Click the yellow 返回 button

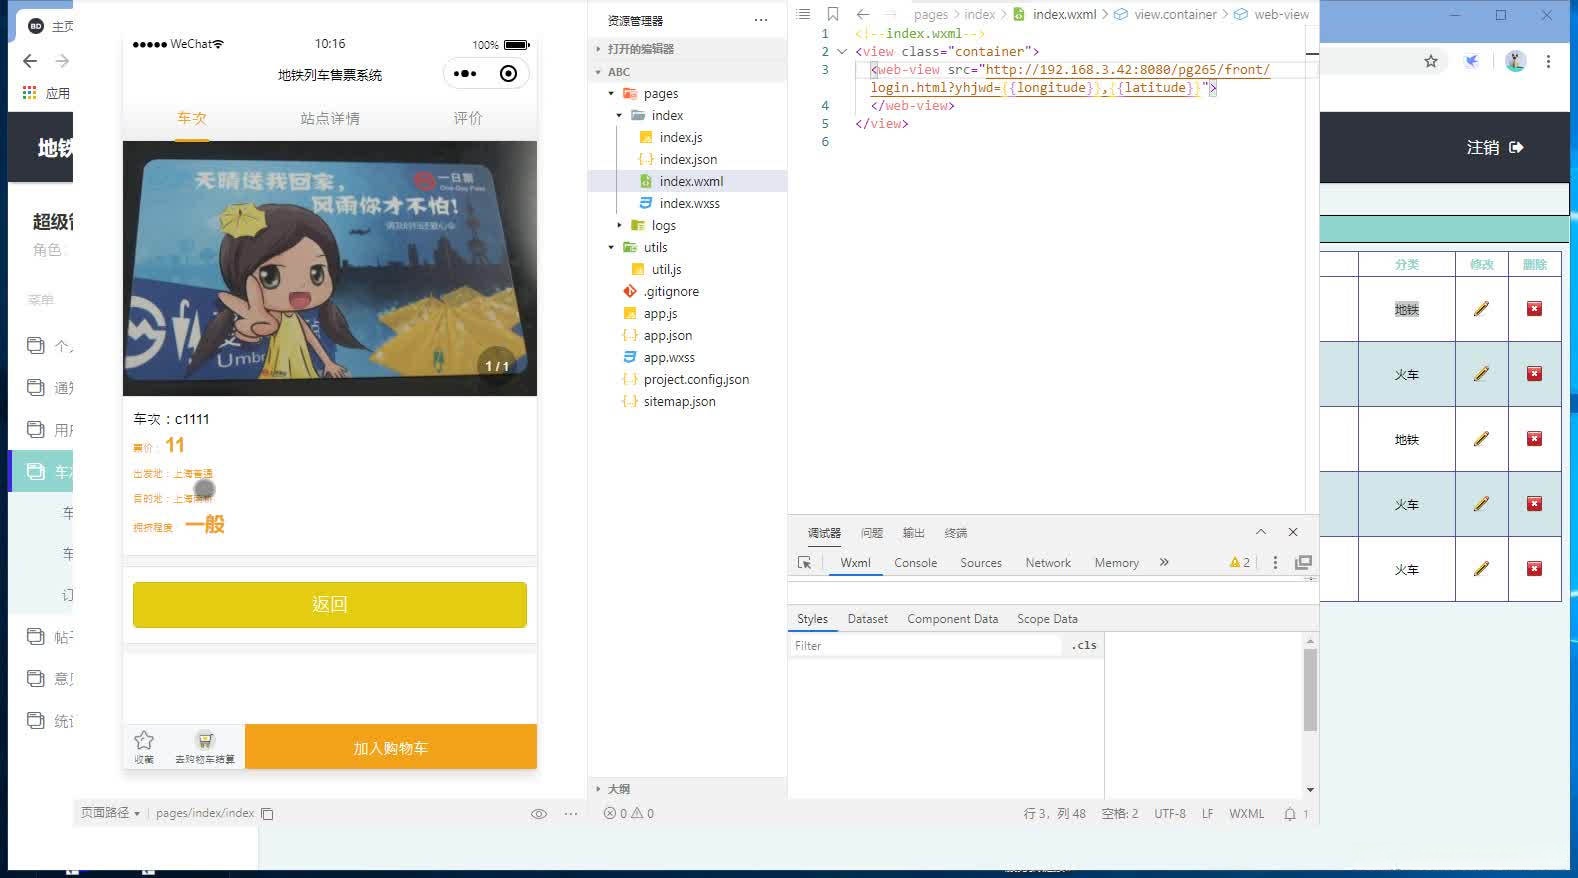coord(330,605)
